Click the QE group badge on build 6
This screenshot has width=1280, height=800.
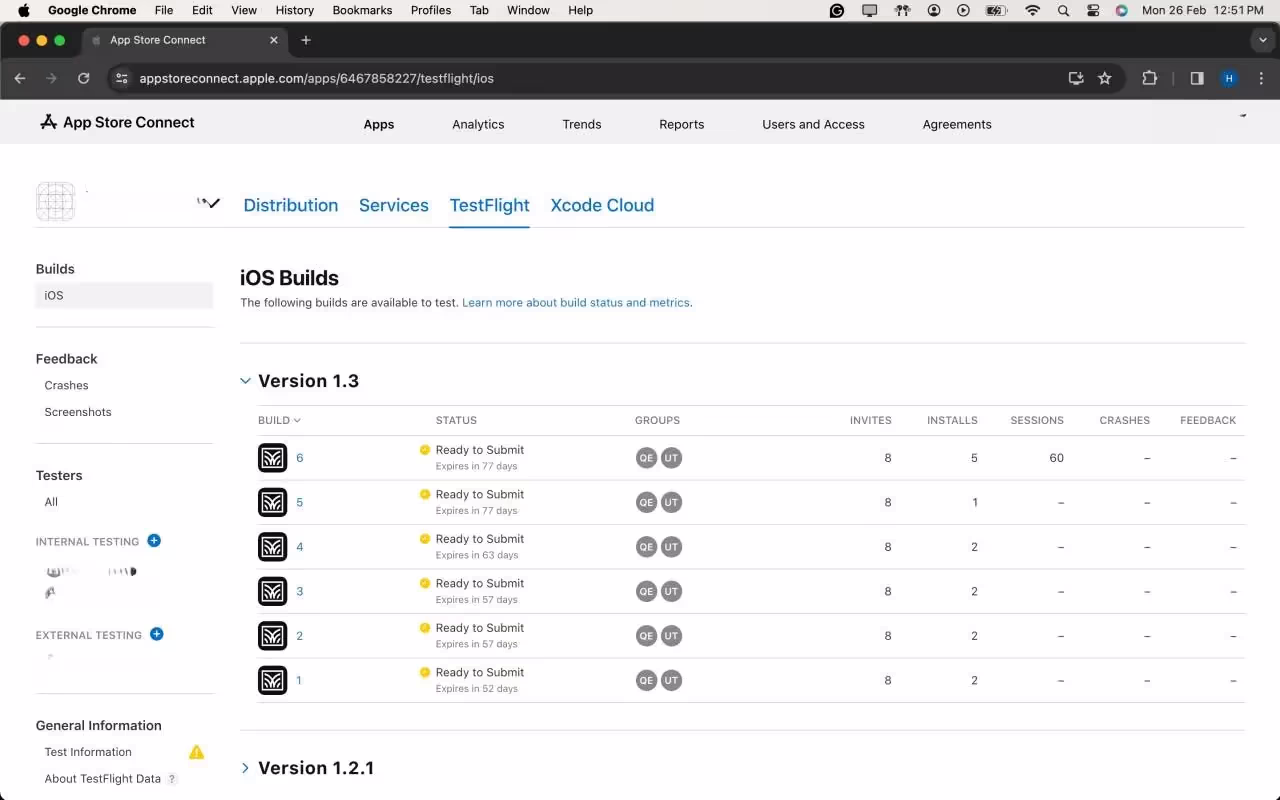pos(646,458)
